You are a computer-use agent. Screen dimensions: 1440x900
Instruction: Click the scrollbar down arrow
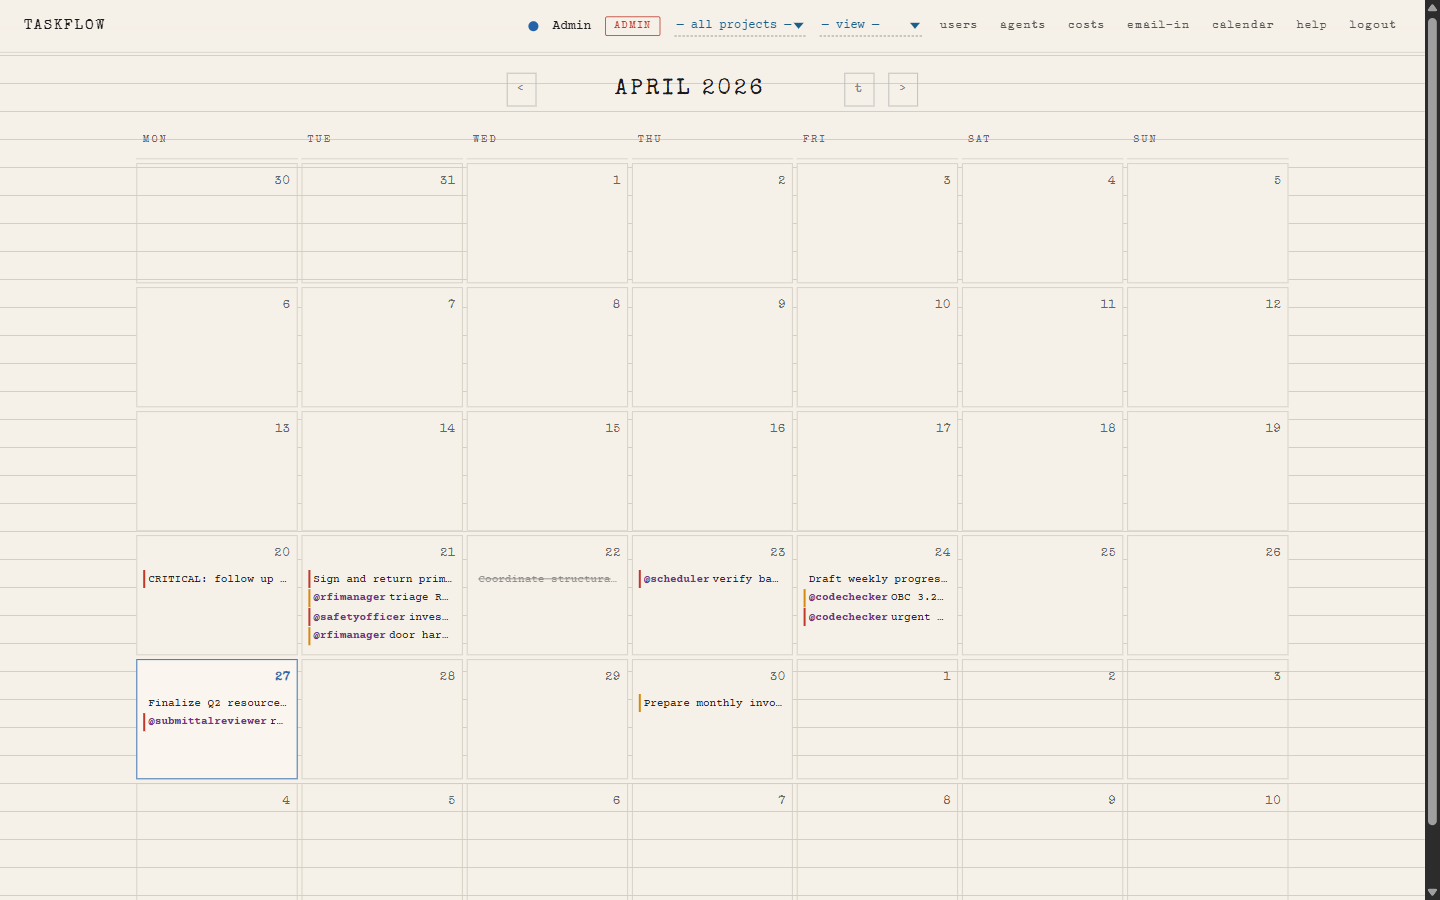tap(1432, 893)
